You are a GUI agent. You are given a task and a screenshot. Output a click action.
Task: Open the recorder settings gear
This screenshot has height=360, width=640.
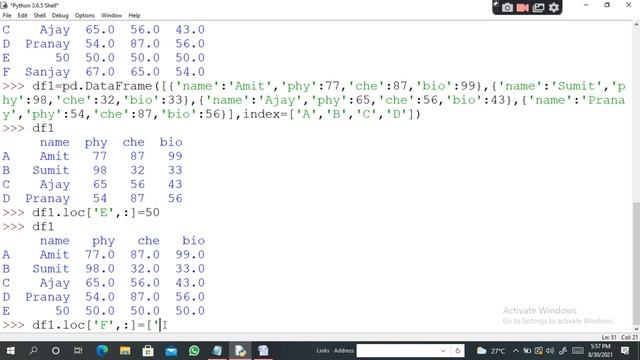click(554, 7)
